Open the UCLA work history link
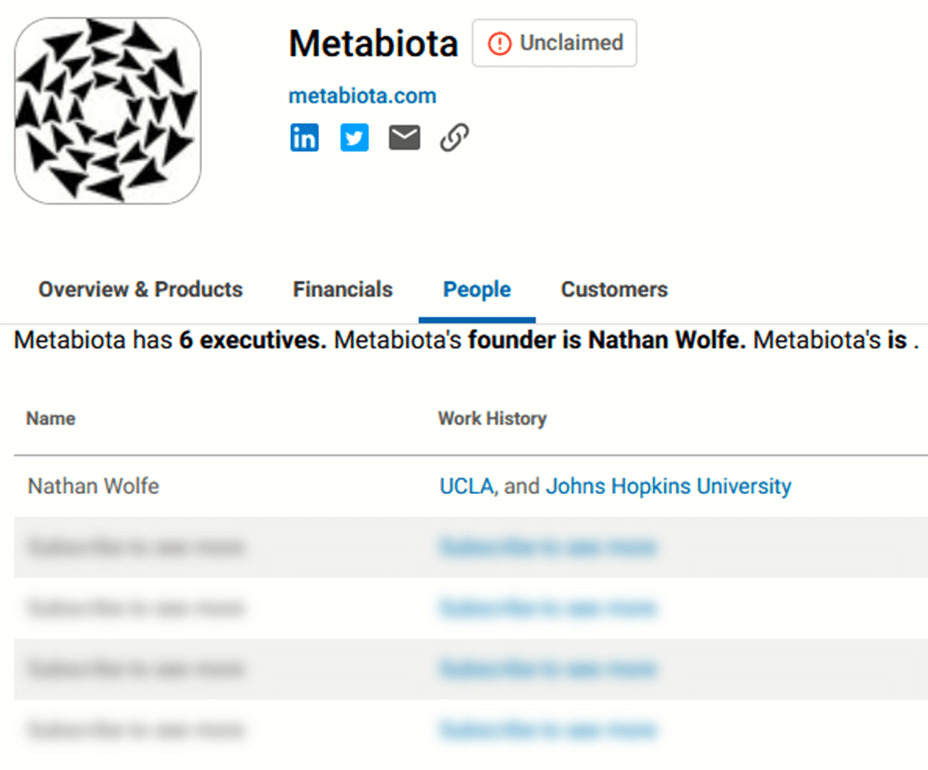 pyautogui.click(x=467, y=487)
